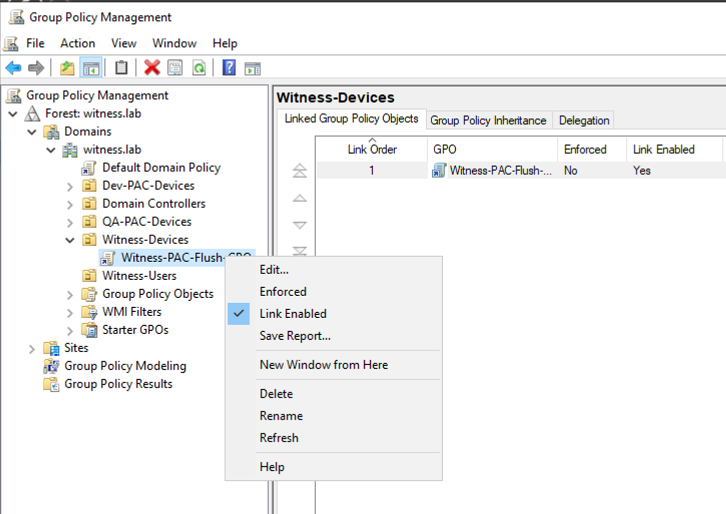Open Help via blue question mark icon

229,68
